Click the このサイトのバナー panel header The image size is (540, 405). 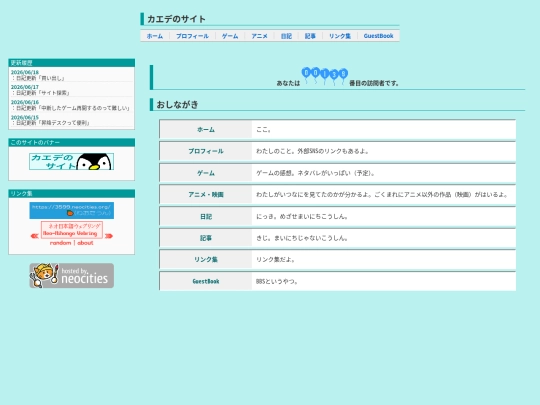(x=71, y=142)
